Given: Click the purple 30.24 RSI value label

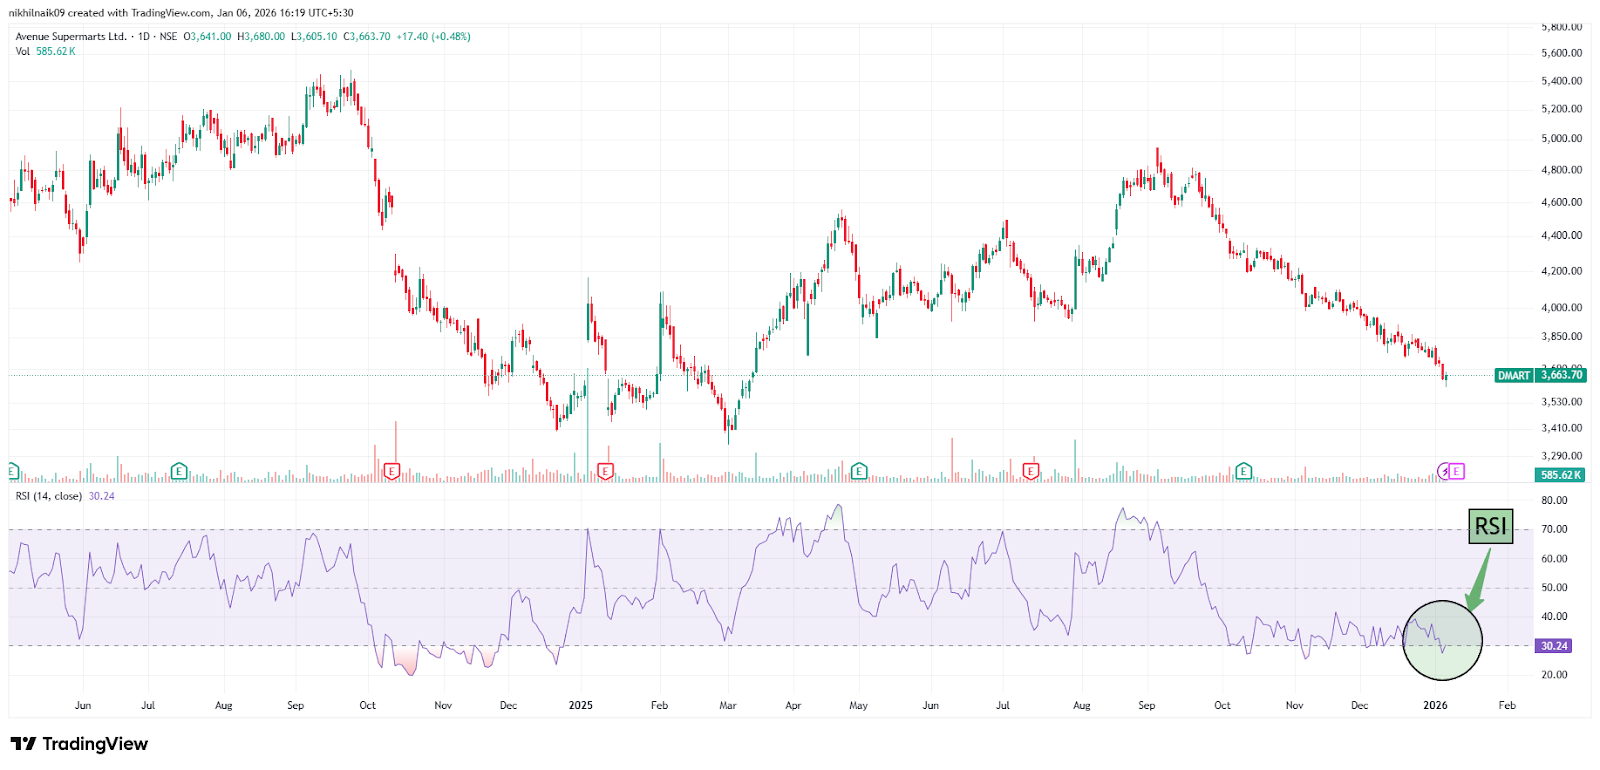Looking at the screenshot, I should point(1554,646).
